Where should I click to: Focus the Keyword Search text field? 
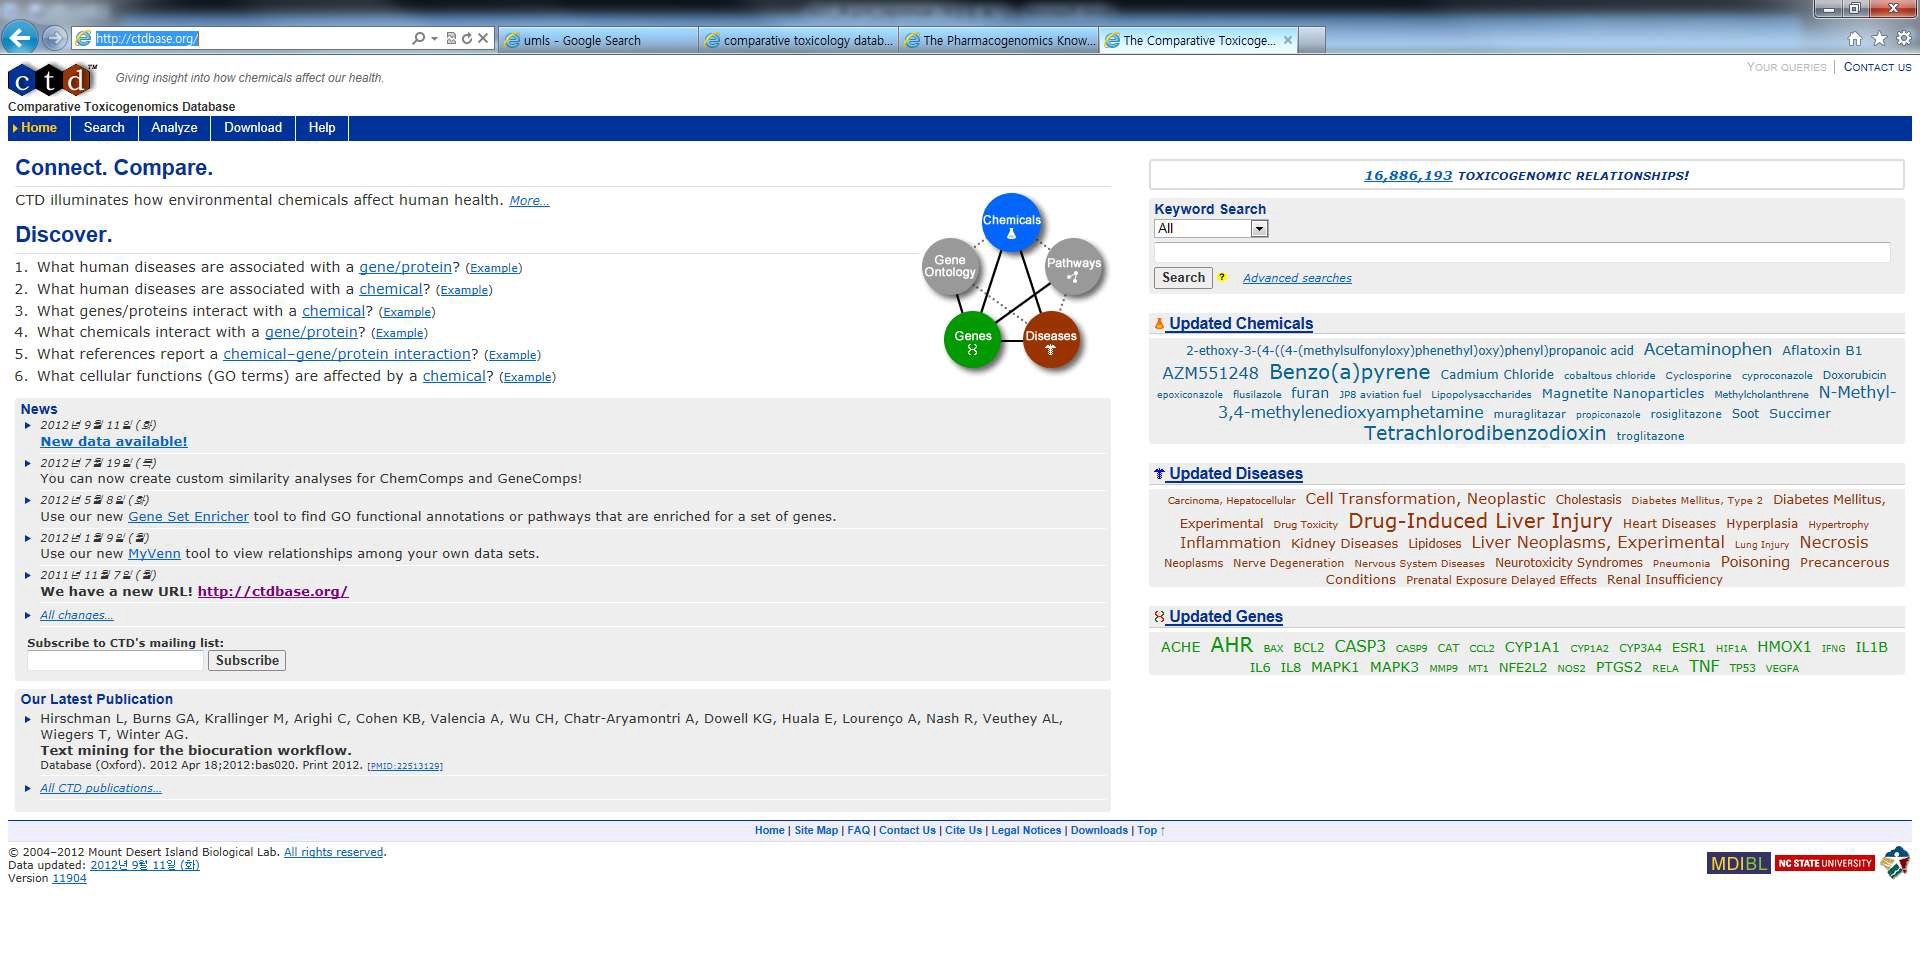pos(1522,253)
